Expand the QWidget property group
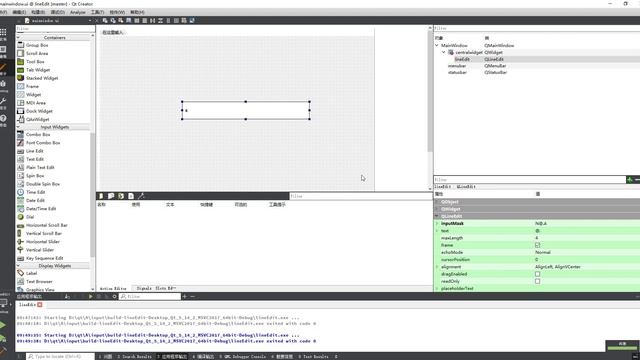This screenshot has width=640, height=360. point(437,209)
